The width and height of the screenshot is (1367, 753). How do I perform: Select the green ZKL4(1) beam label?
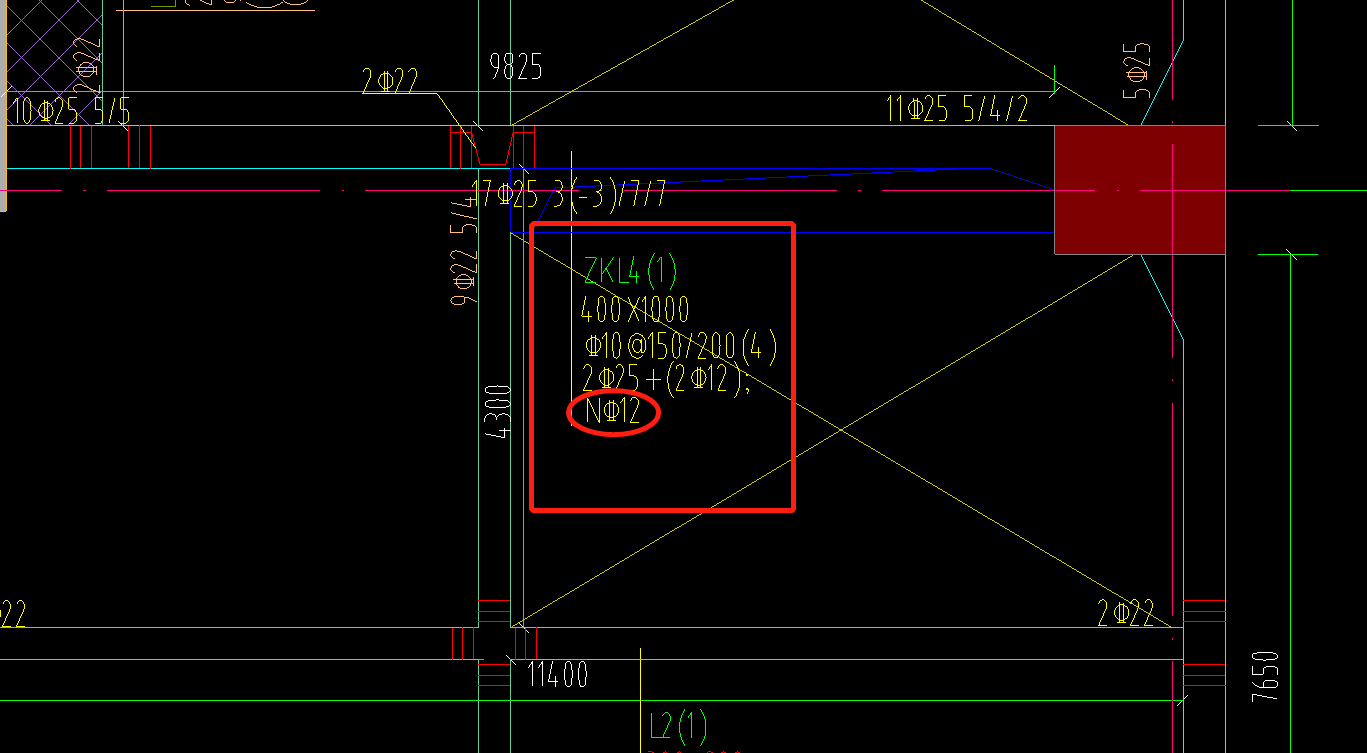coord(630,270)
